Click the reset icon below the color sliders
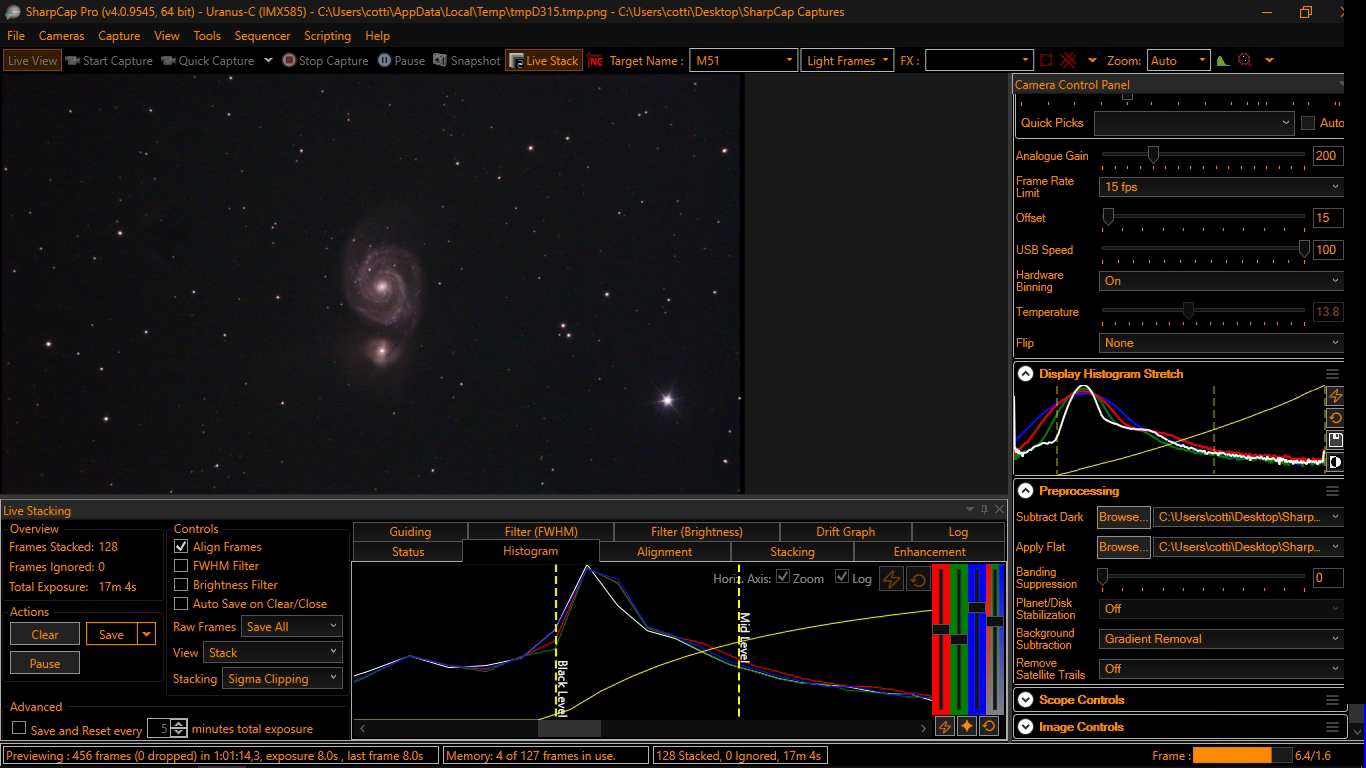1366x768 pixels. click(x=989, y=727)
